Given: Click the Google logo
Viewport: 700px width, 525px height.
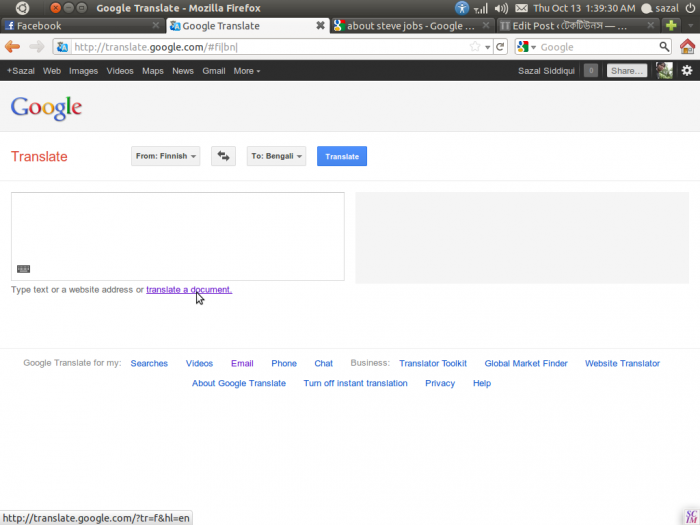Looking at the screenshot, I should (x=46, y=108).
